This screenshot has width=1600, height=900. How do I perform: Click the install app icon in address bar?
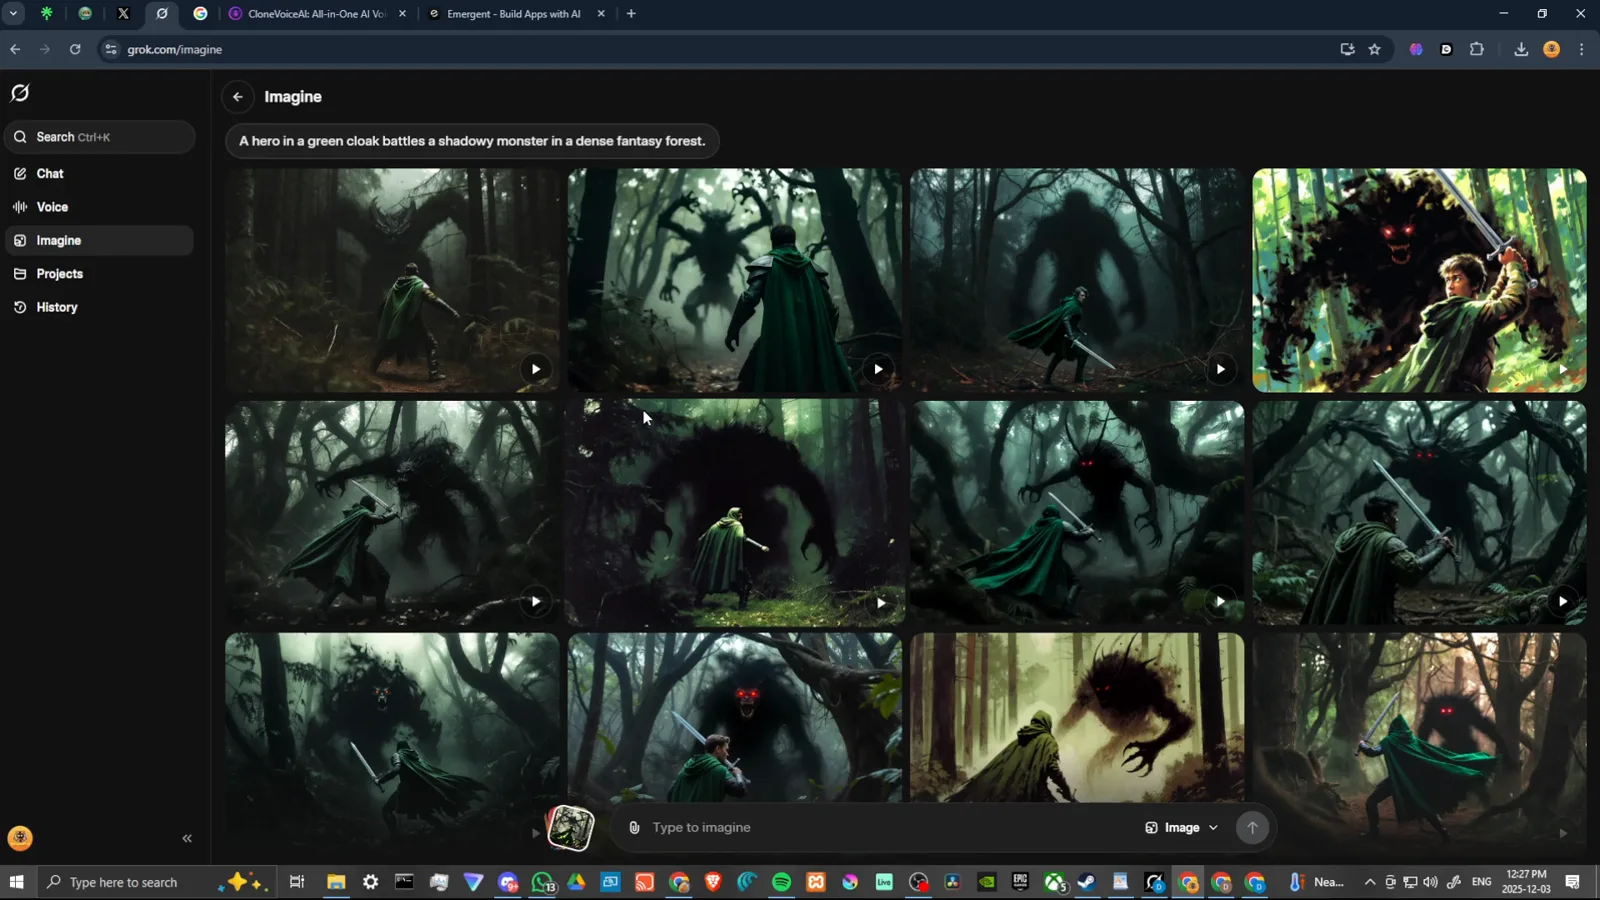pyautogui.click(x=1347, y=49)
